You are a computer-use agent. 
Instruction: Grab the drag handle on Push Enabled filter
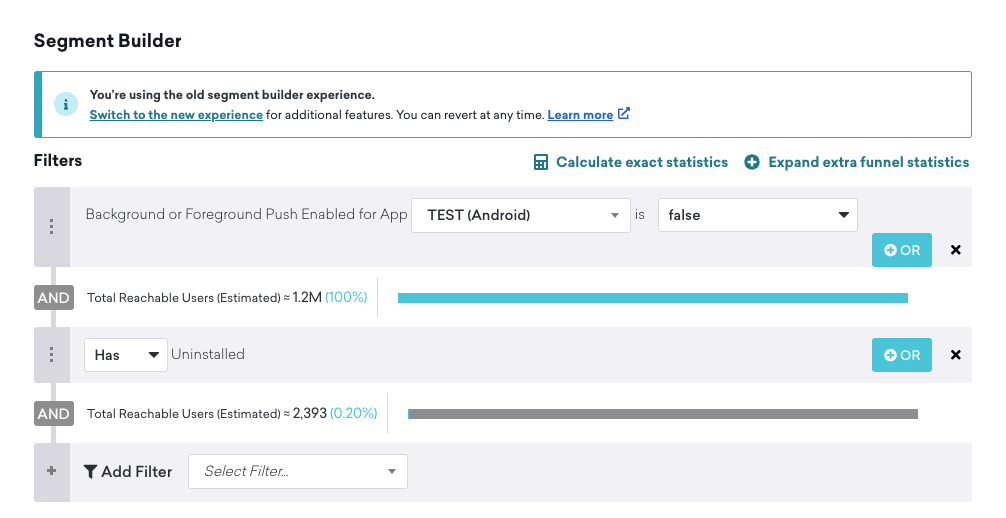[51, 227]
